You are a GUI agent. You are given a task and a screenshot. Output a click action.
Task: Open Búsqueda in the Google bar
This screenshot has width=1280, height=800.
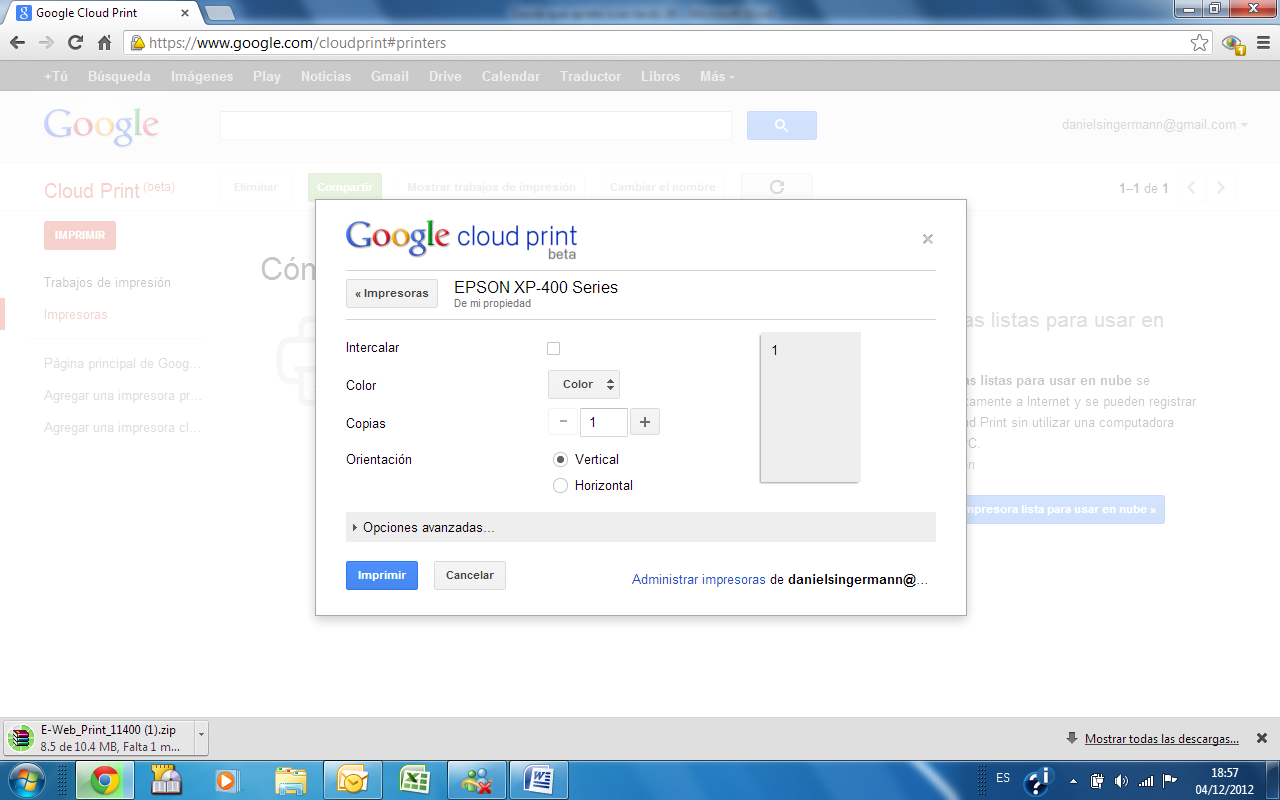point(119,76)
